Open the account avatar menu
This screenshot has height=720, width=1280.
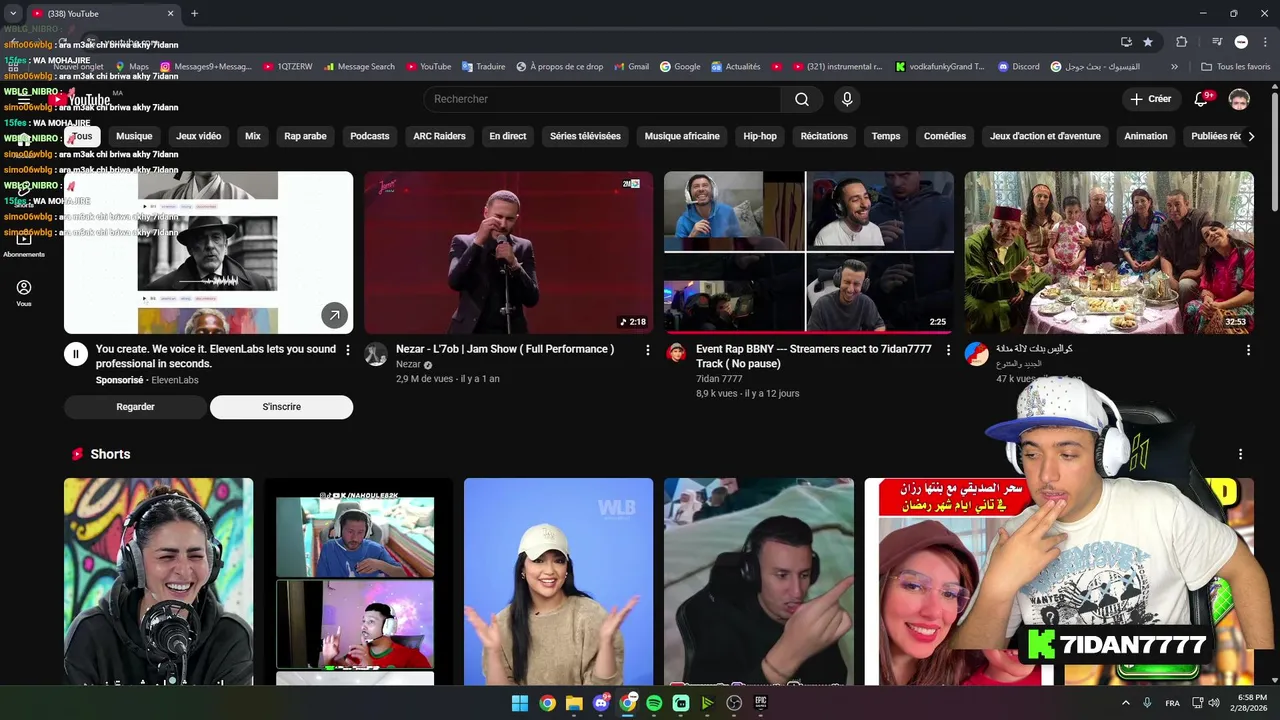click(x=1239, y=99)
